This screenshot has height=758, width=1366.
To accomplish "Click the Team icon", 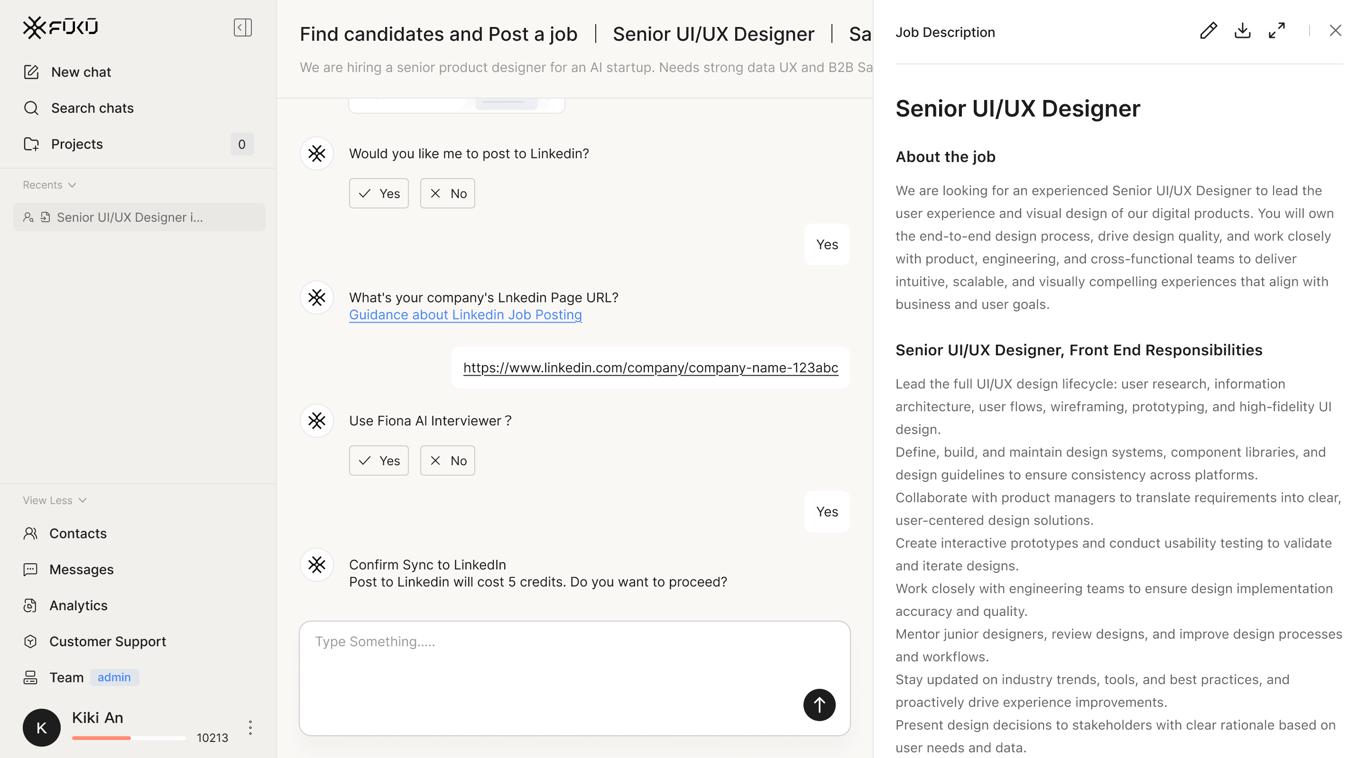I will [x=30, y=678].
